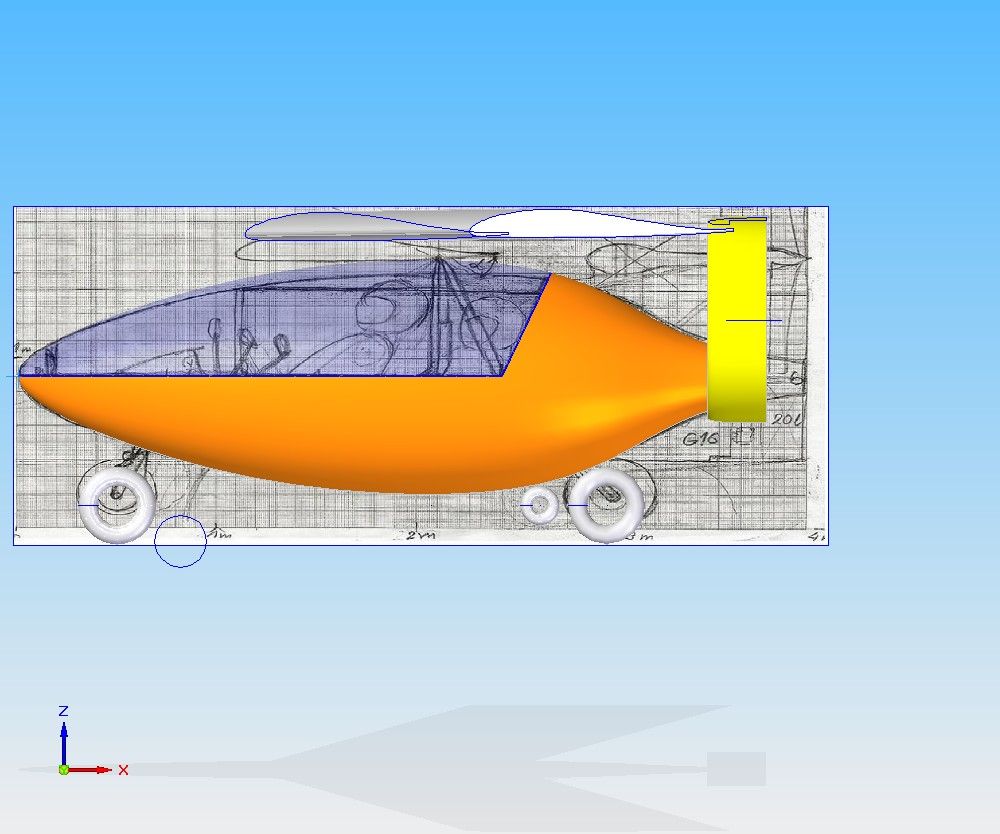This screenshot has width=1000, height=834.
Task: Click the G16 label on blueprint
Action: pyautogui.click(x=702, y=438)
